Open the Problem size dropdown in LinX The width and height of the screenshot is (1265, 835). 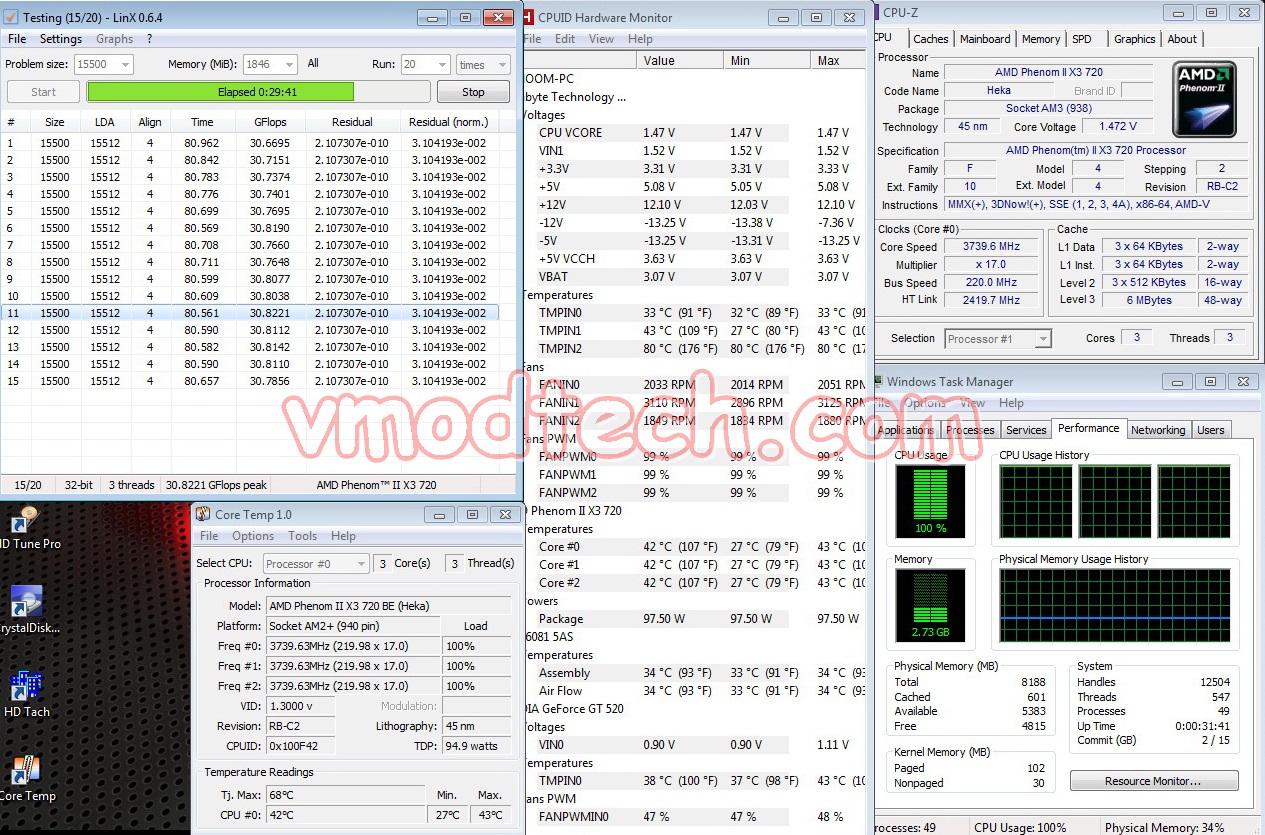click(x=103, y=64)
